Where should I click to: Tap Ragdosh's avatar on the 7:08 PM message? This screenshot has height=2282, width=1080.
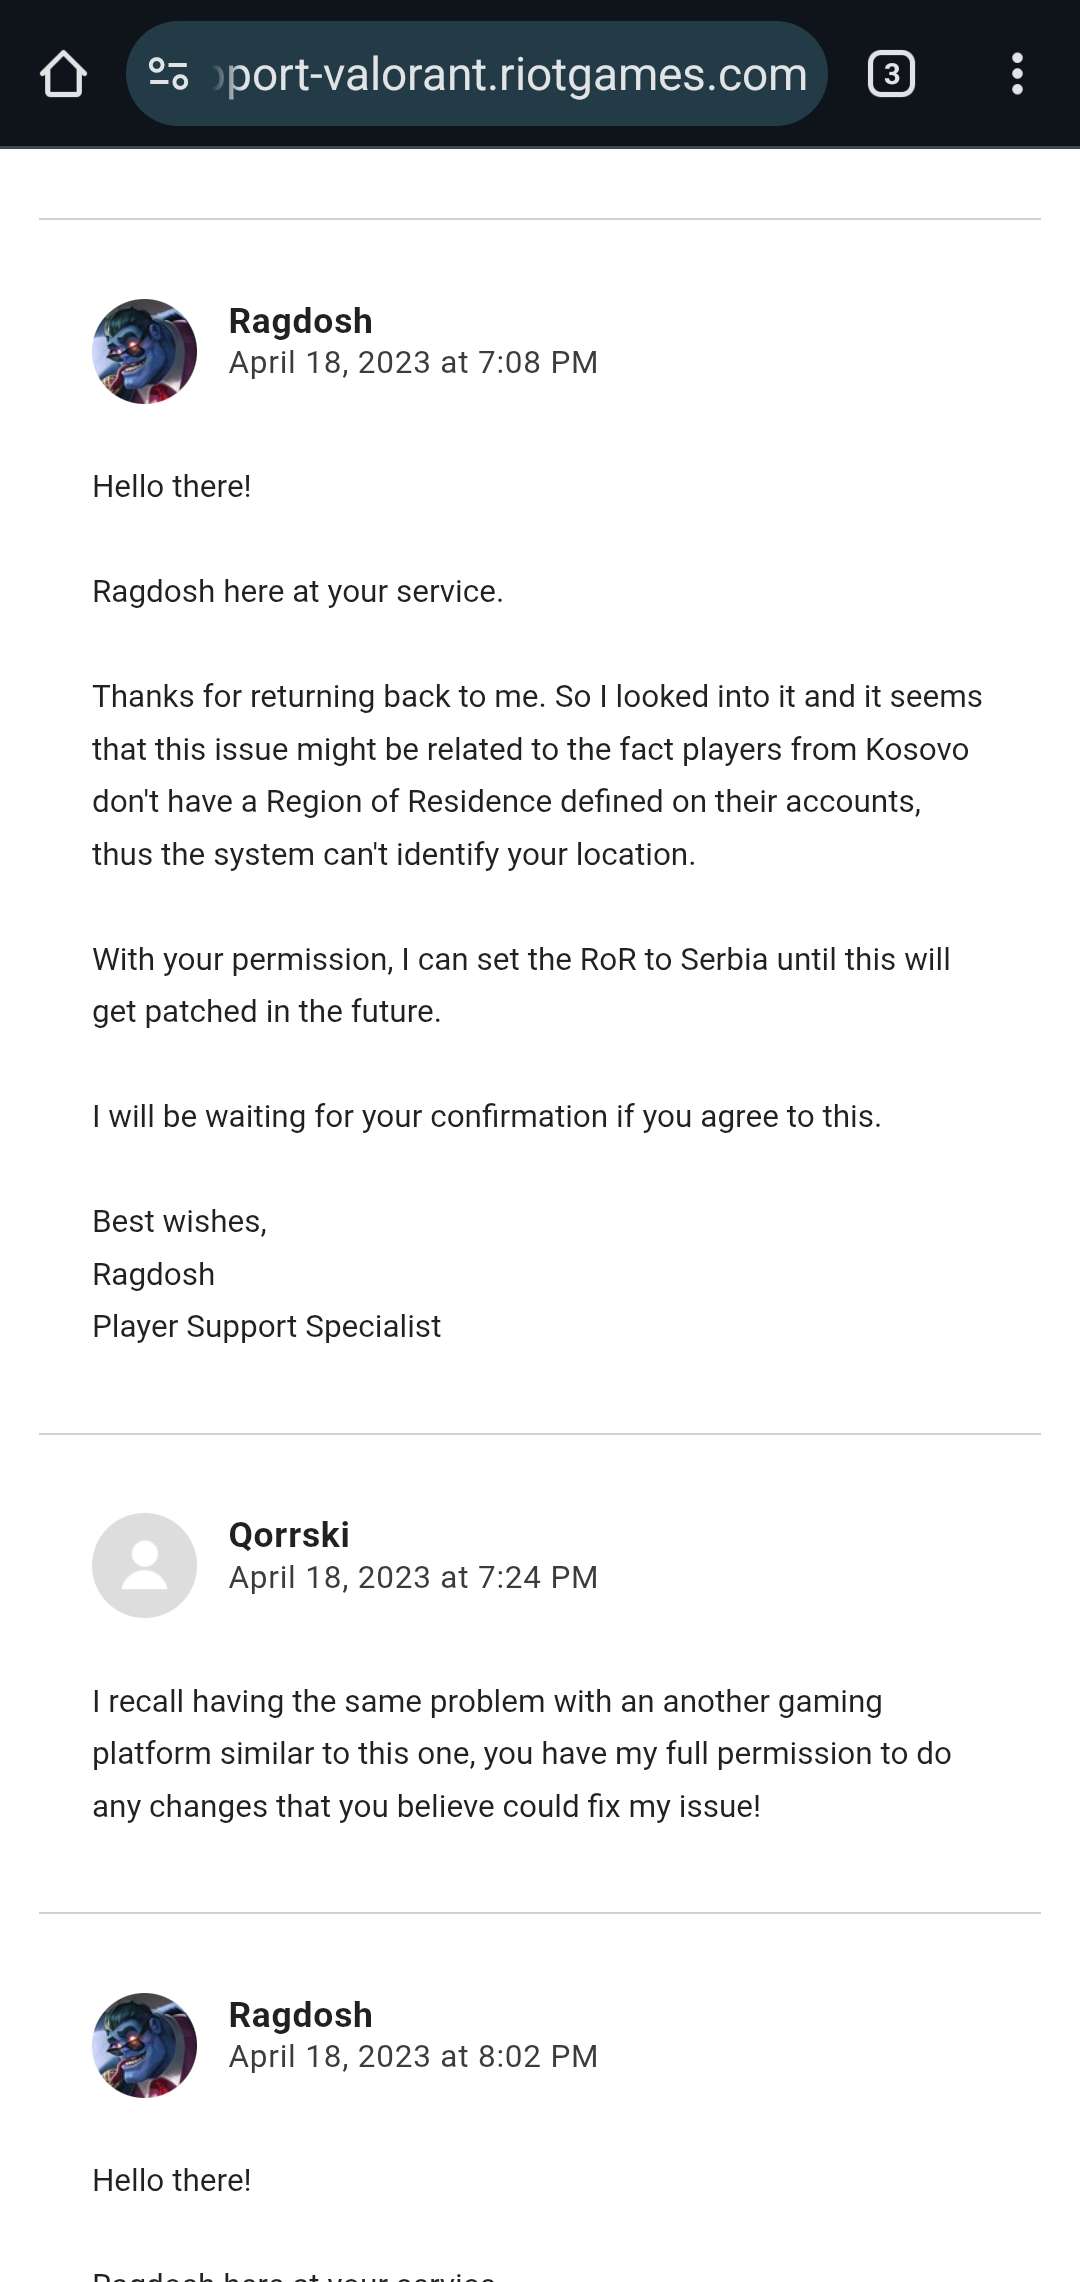[144, 351]
